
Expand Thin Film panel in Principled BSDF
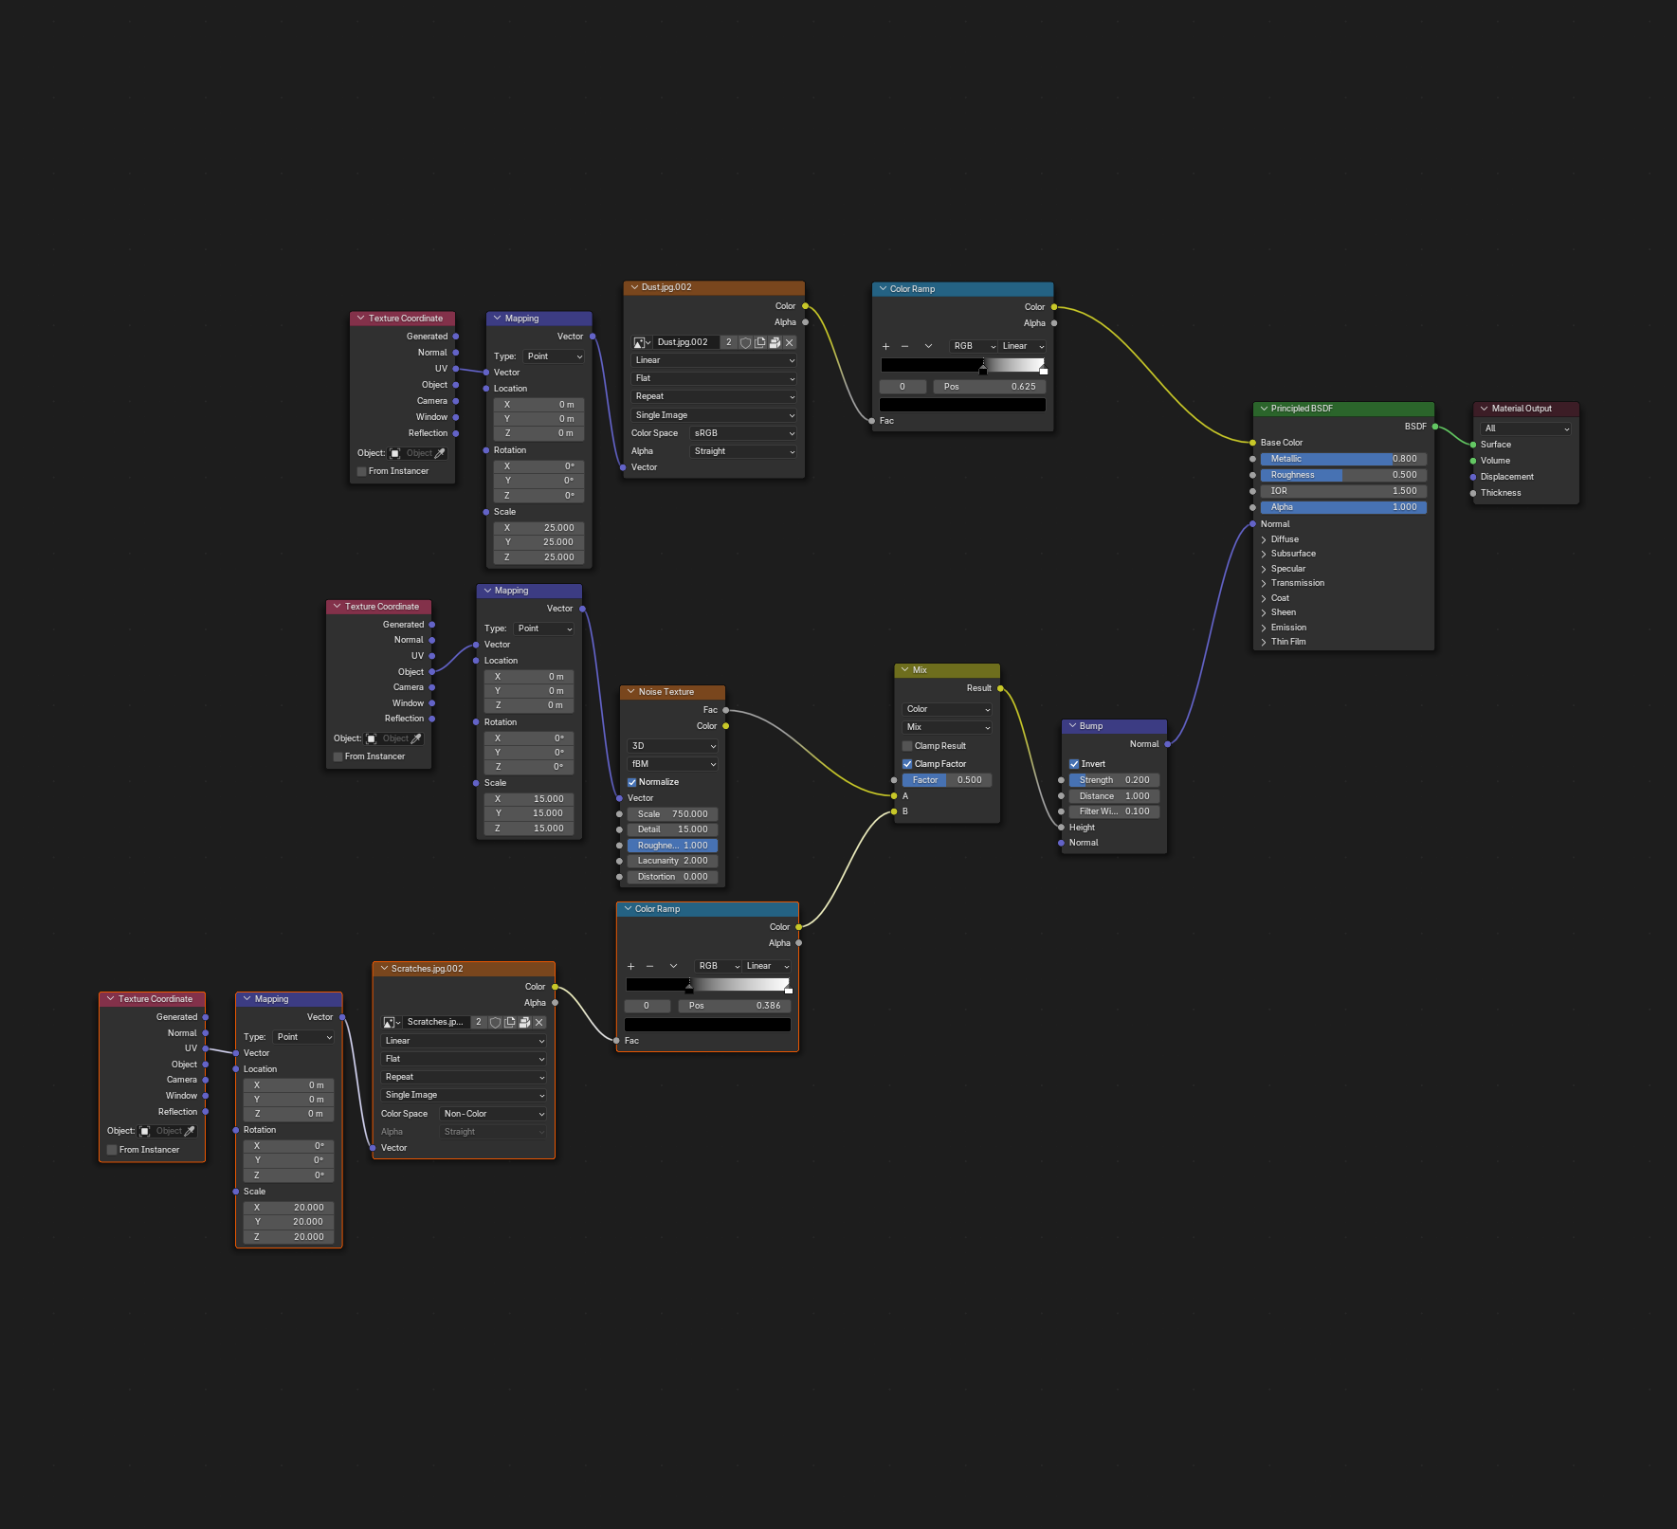coord(1264,642)
